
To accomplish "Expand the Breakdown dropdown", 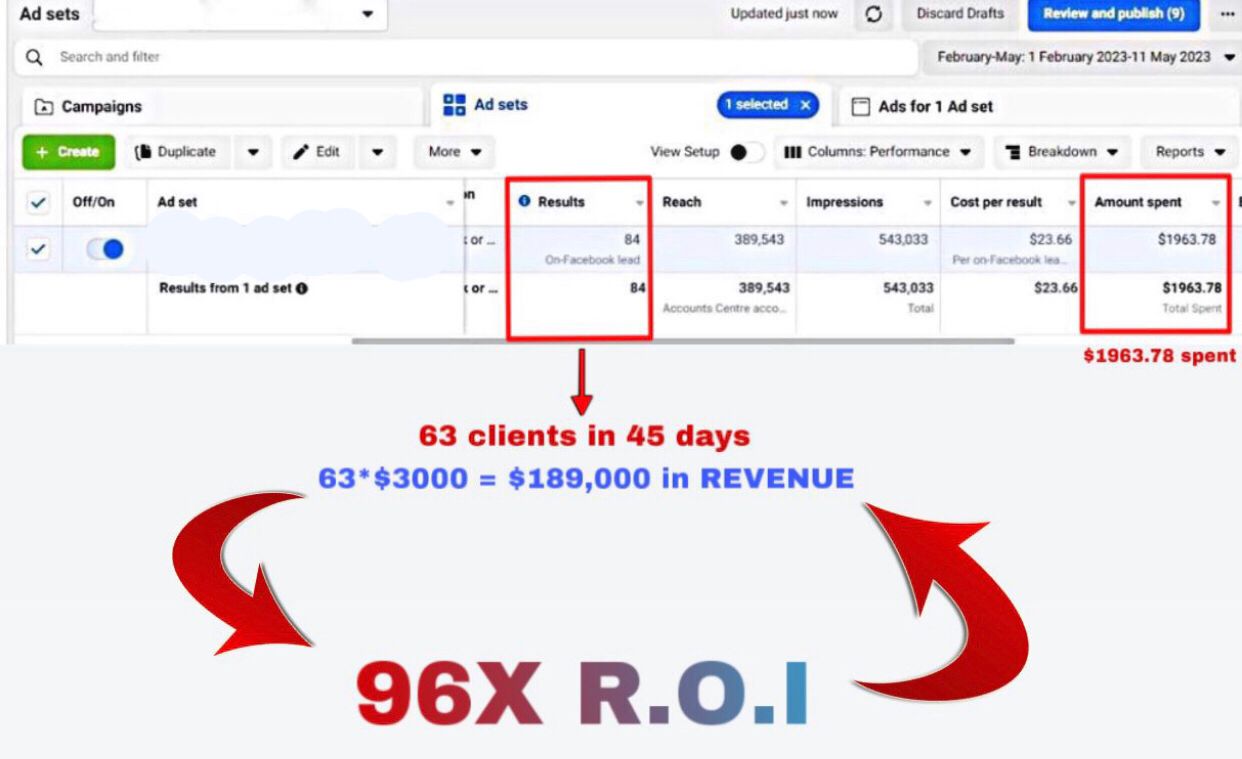I will click(1061, 152).
